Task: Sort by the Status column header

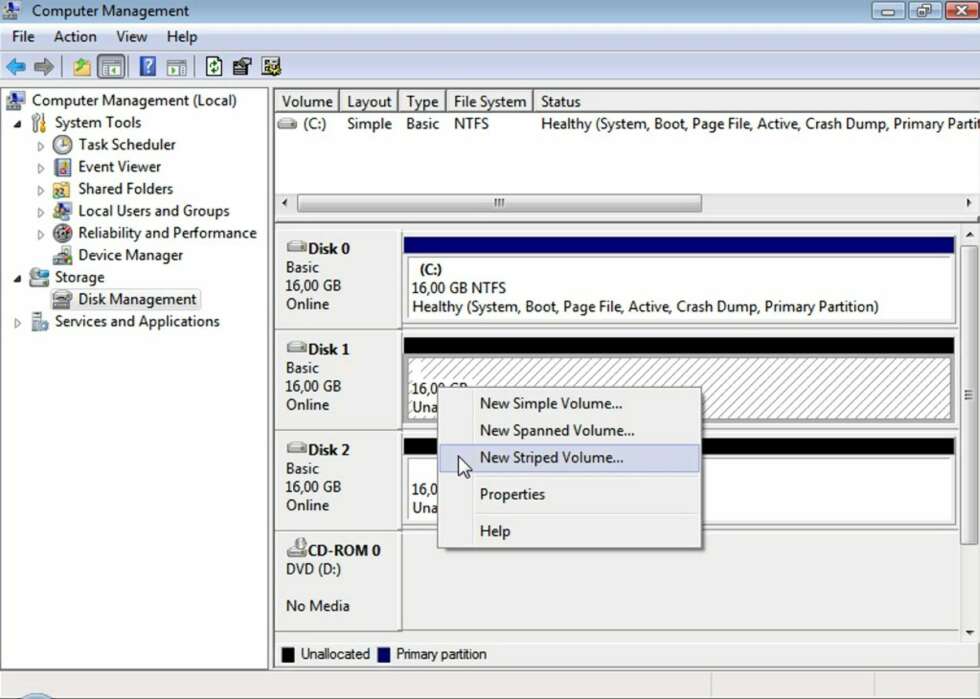Action: point(756,101)
